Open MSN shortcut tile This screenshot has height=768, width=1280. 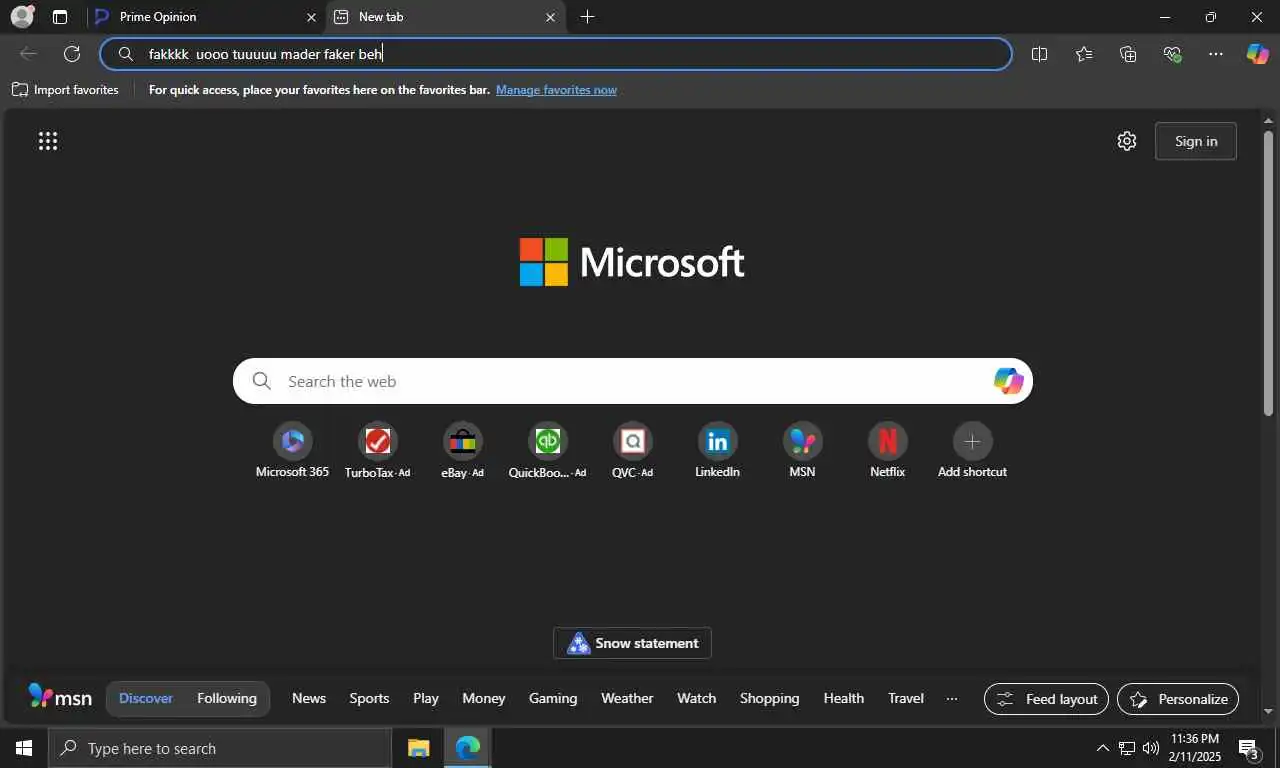click(x=802, y=450)
